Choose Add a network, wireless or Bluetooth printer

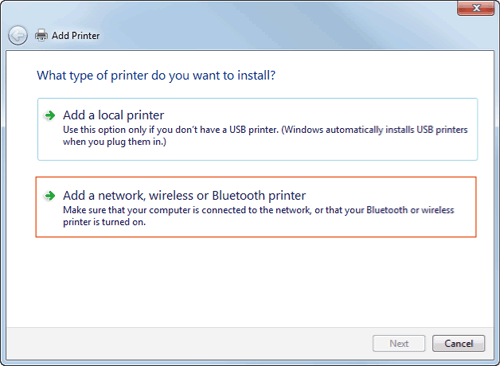tap(256, 207)
